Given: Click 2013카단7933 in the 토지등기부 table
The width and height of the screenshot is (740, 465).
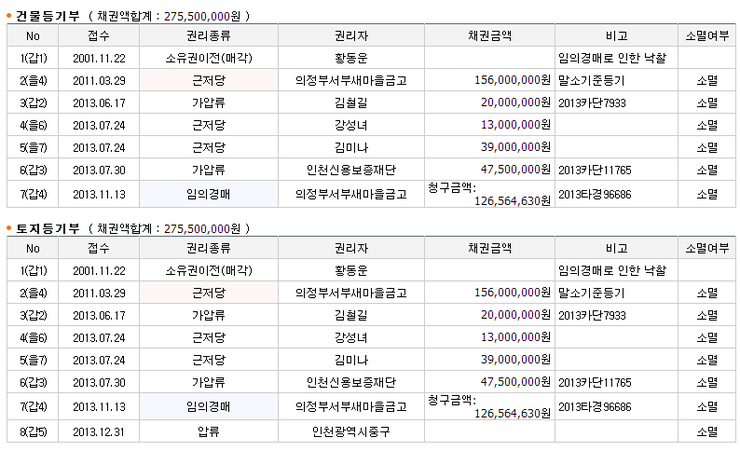Looking at the screenshot, I should coord(592,315).
